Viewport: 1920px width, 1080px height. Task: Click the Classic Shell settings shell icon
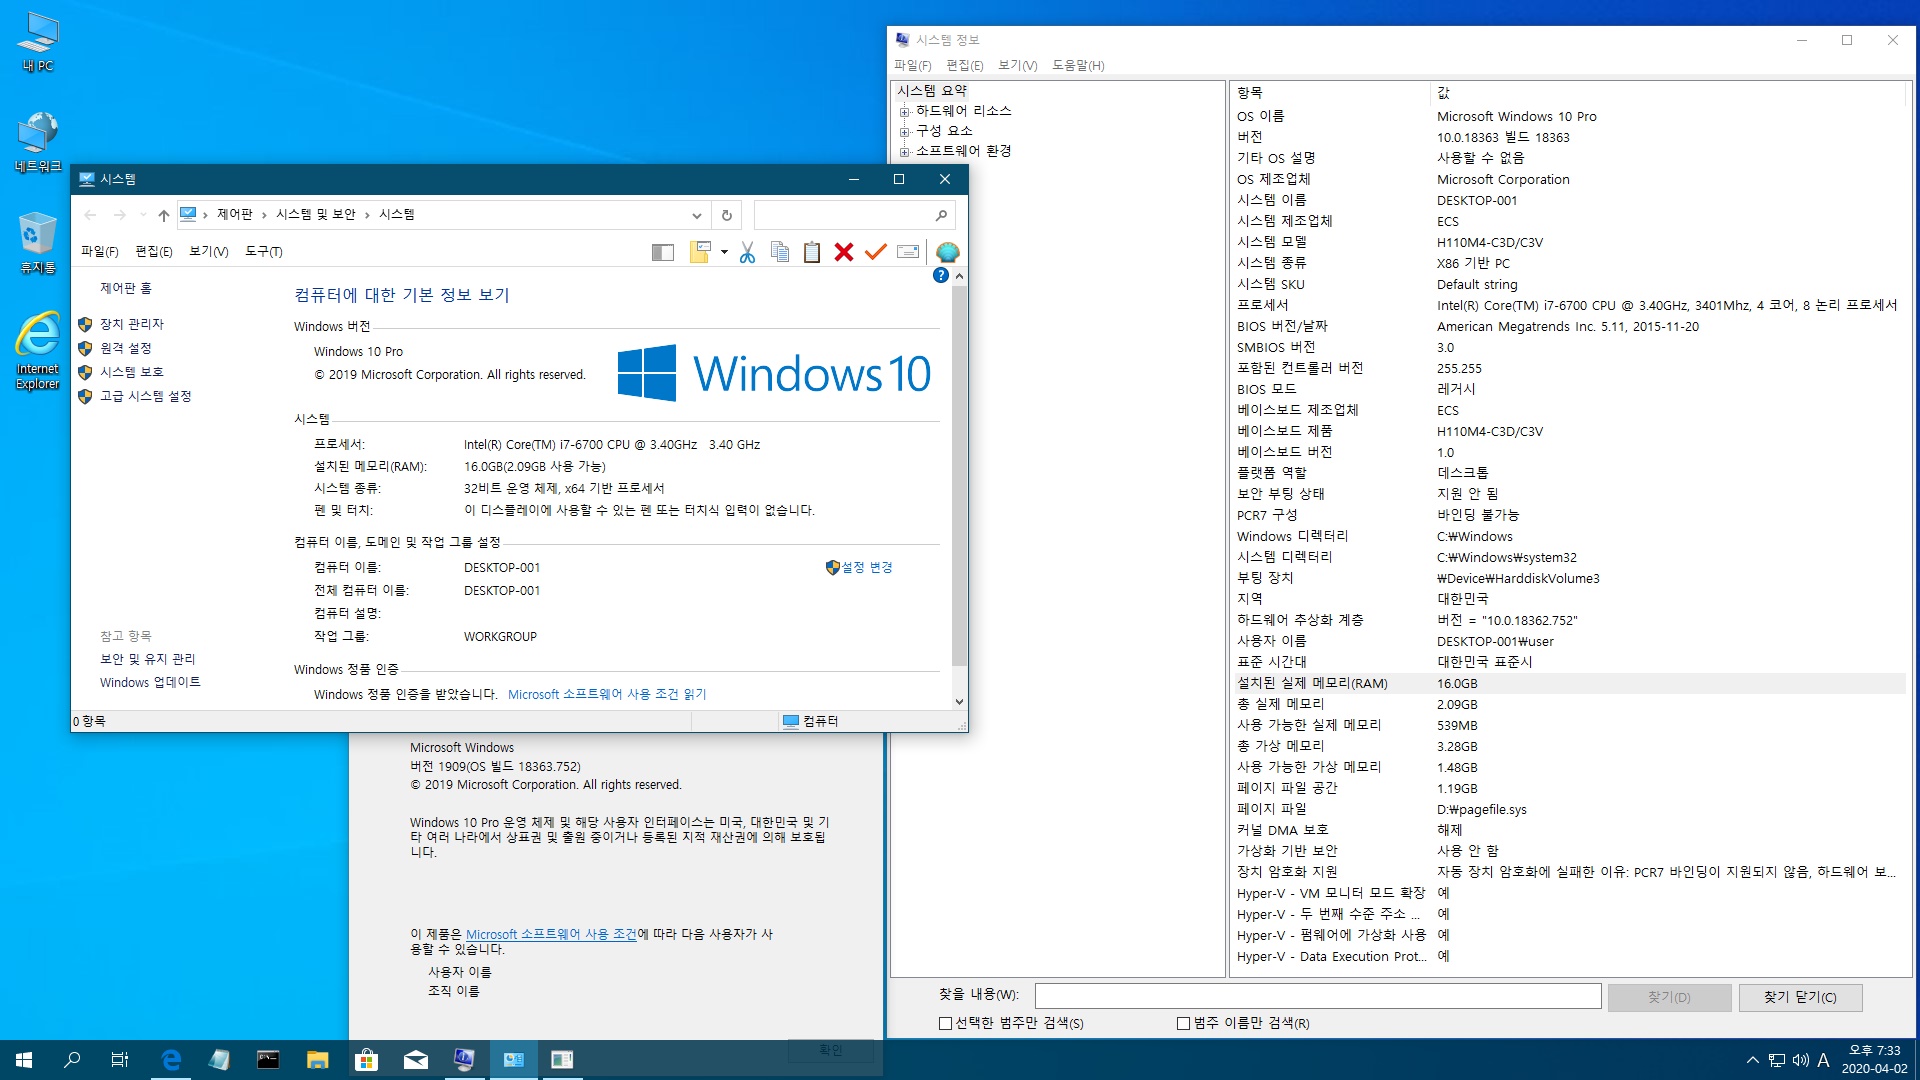tap(948, 252)
